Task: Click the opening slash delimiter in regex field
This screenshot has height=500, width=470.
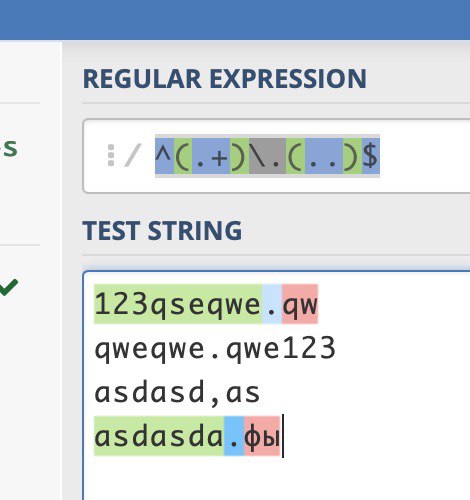Action: click(133, 155)
